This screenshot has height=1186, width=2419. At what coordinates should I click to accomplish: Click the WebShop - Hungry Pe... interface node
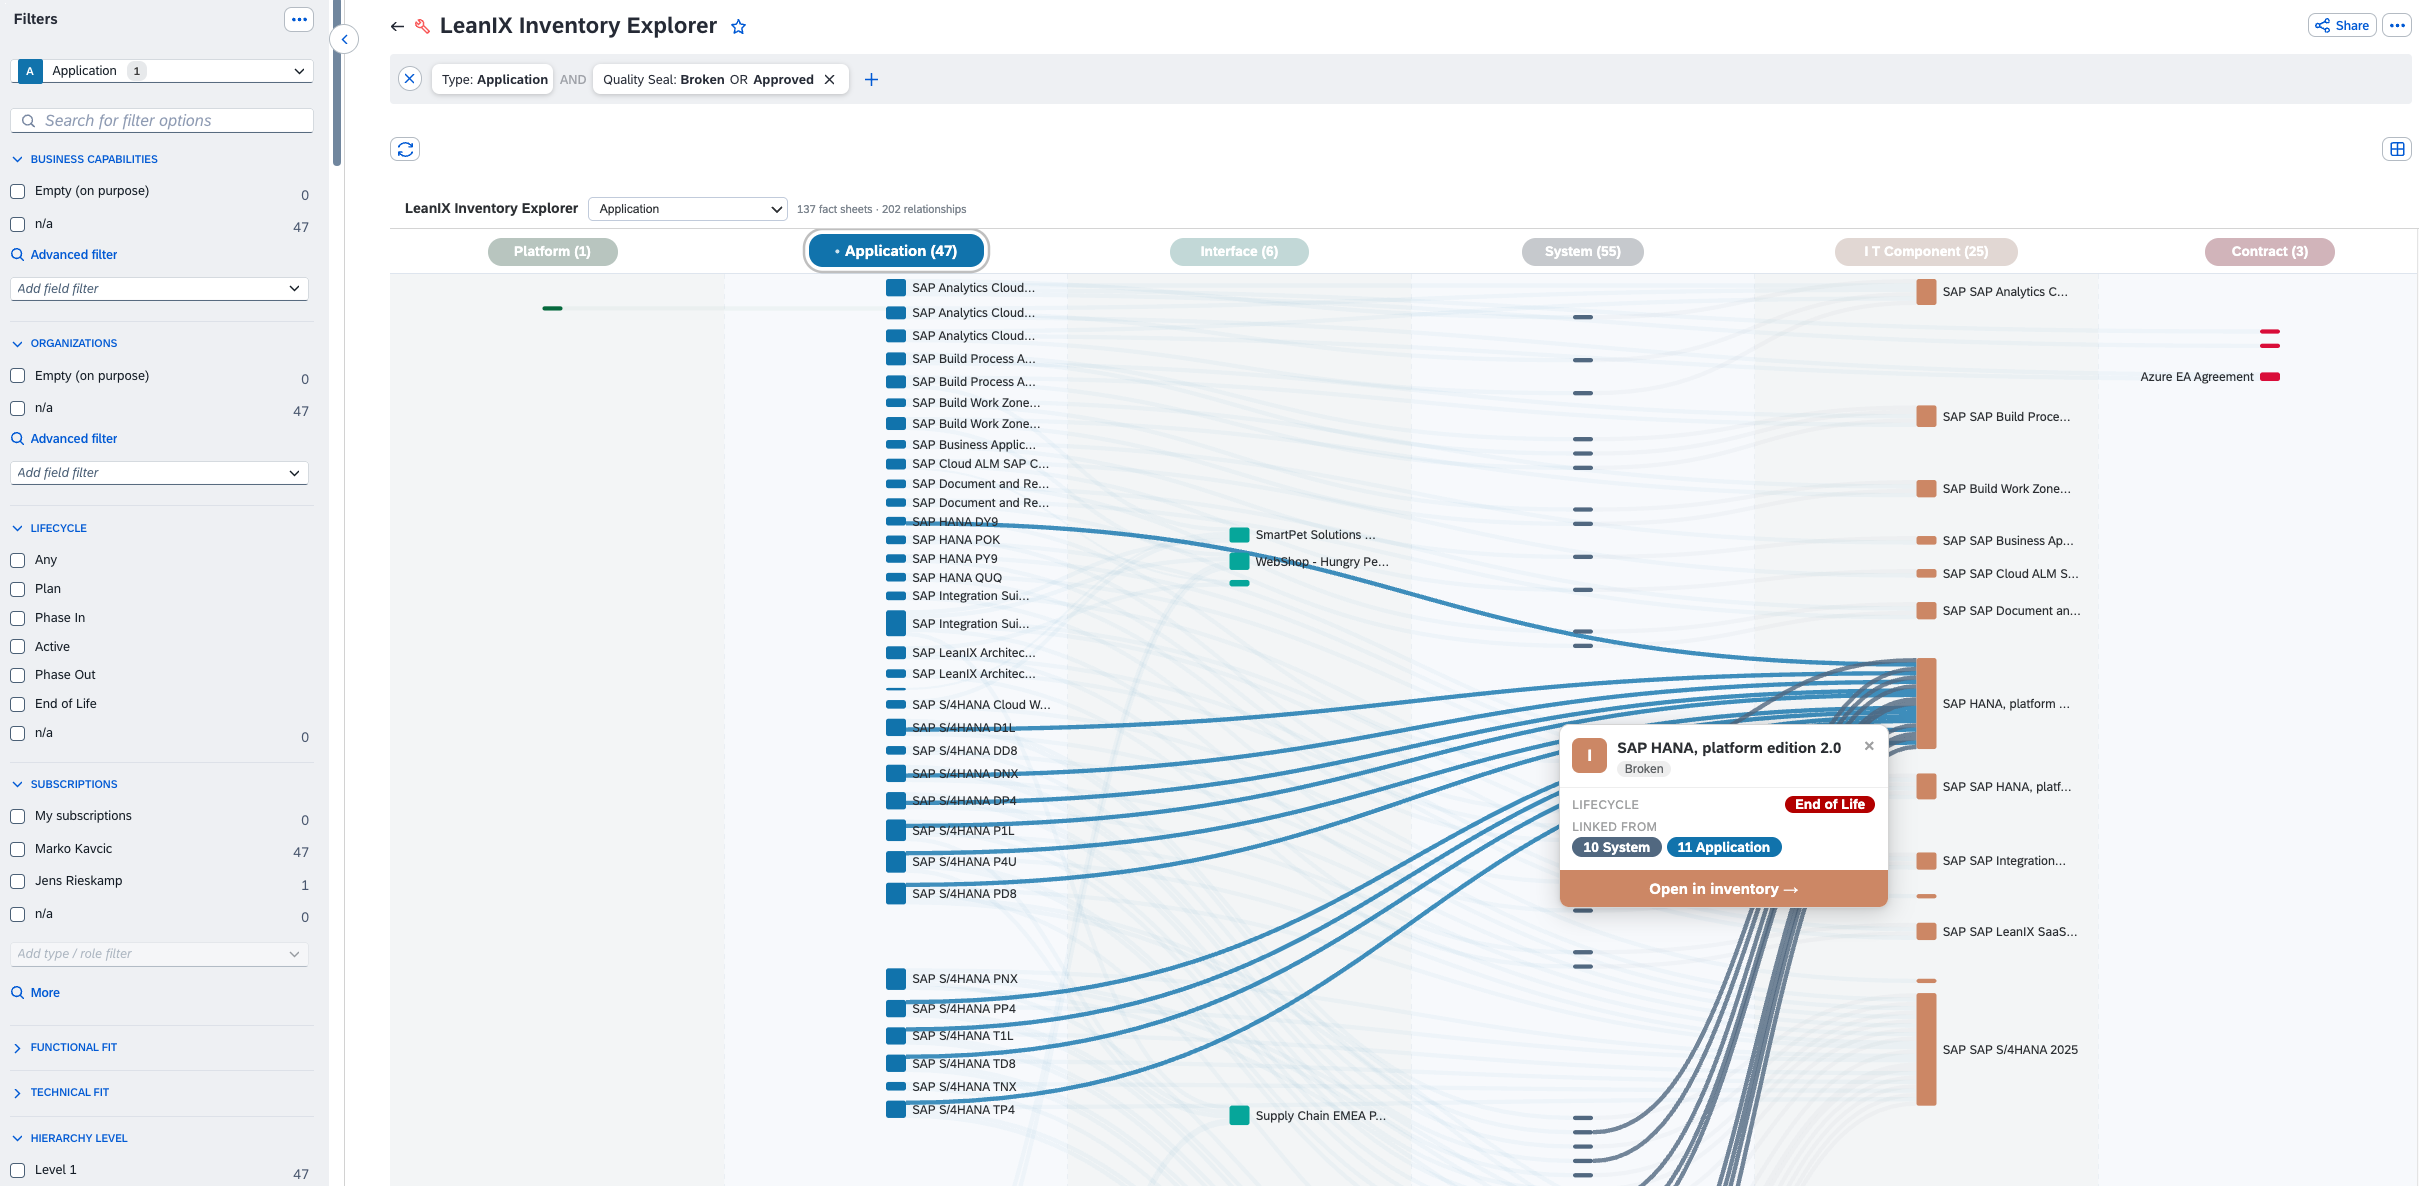click(x=1239, y=561)
